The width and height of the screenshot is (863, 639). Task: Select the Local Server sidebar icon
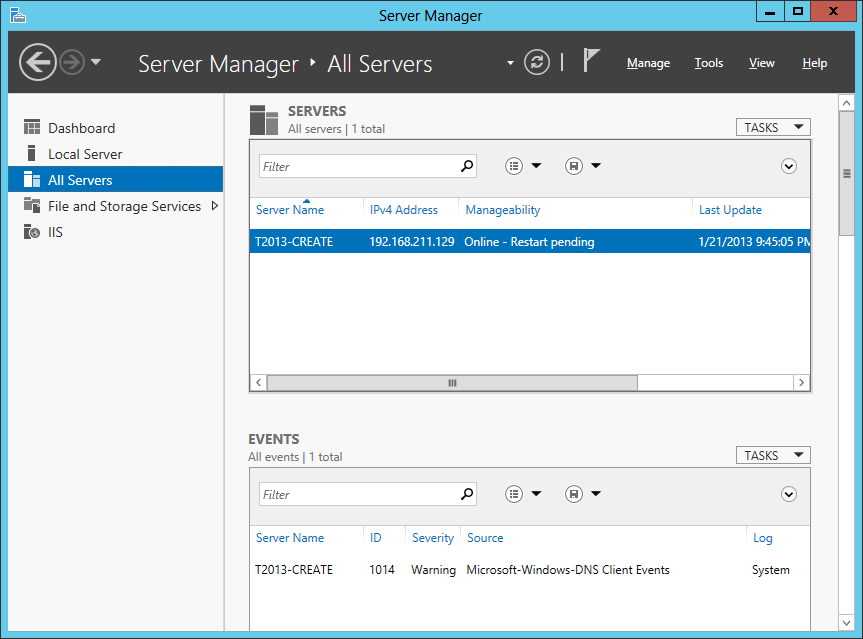31,154
